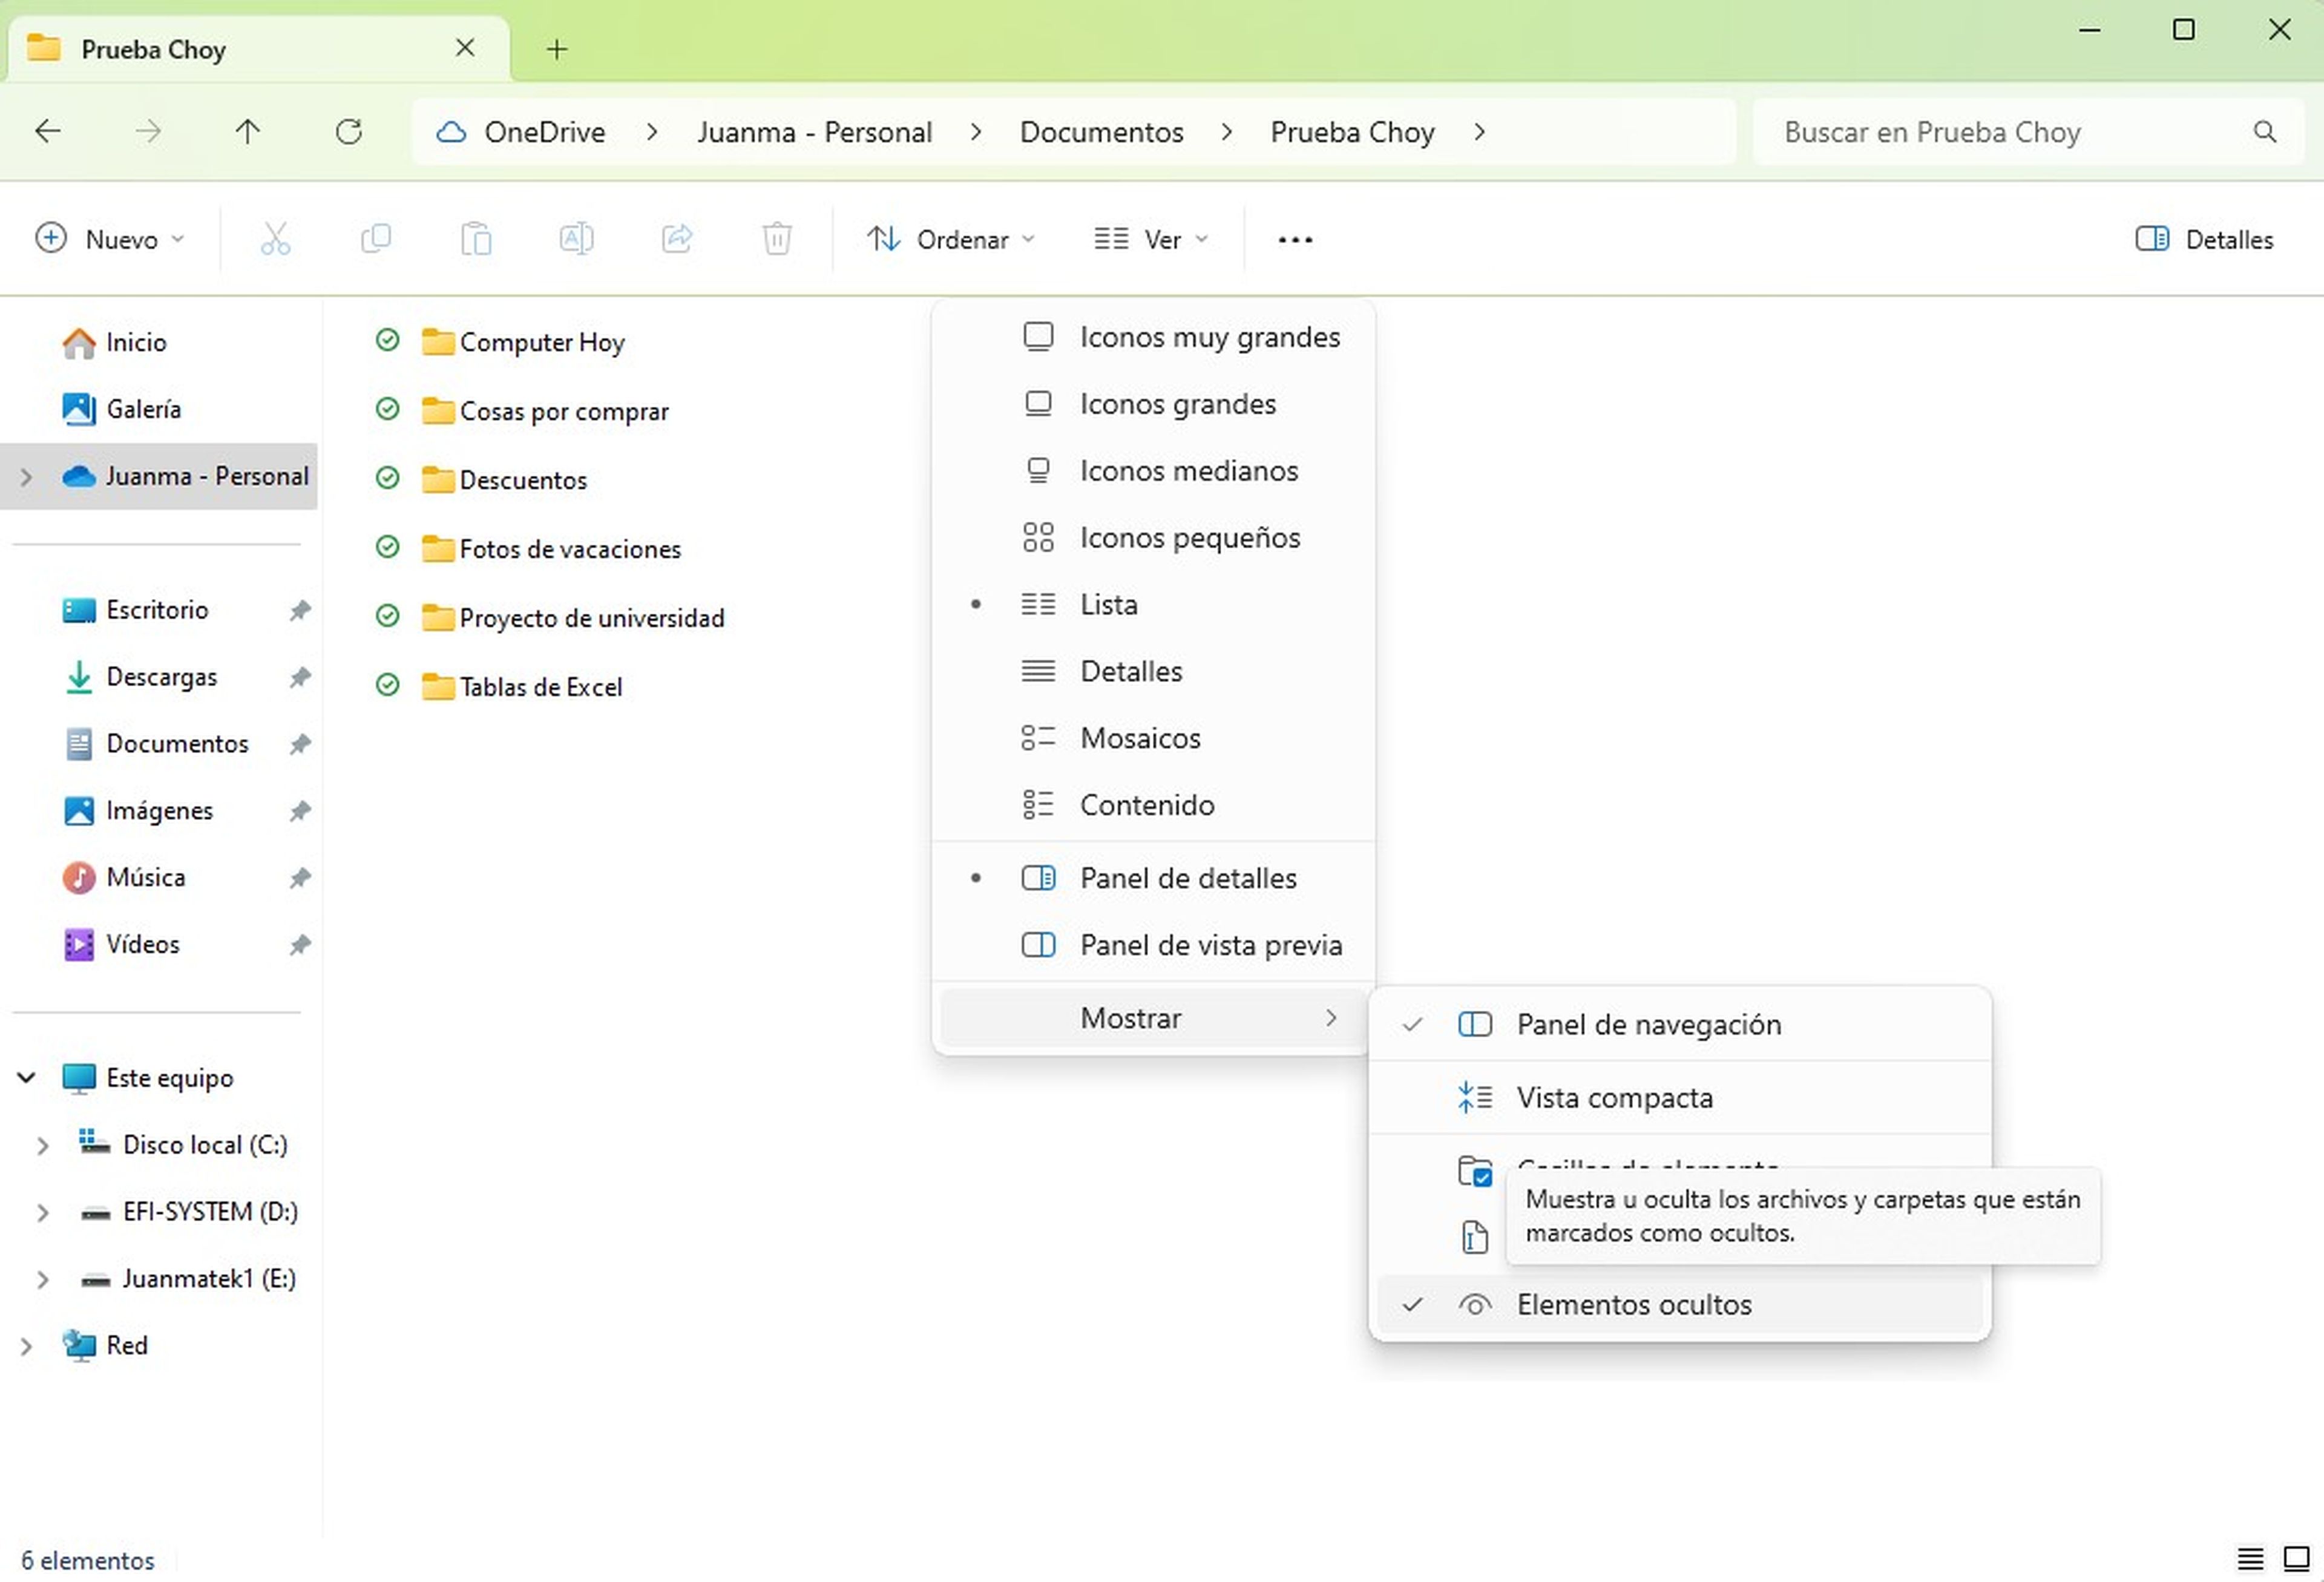Switch to large thumbnails view in status bar

[x=2296, y=1558]
